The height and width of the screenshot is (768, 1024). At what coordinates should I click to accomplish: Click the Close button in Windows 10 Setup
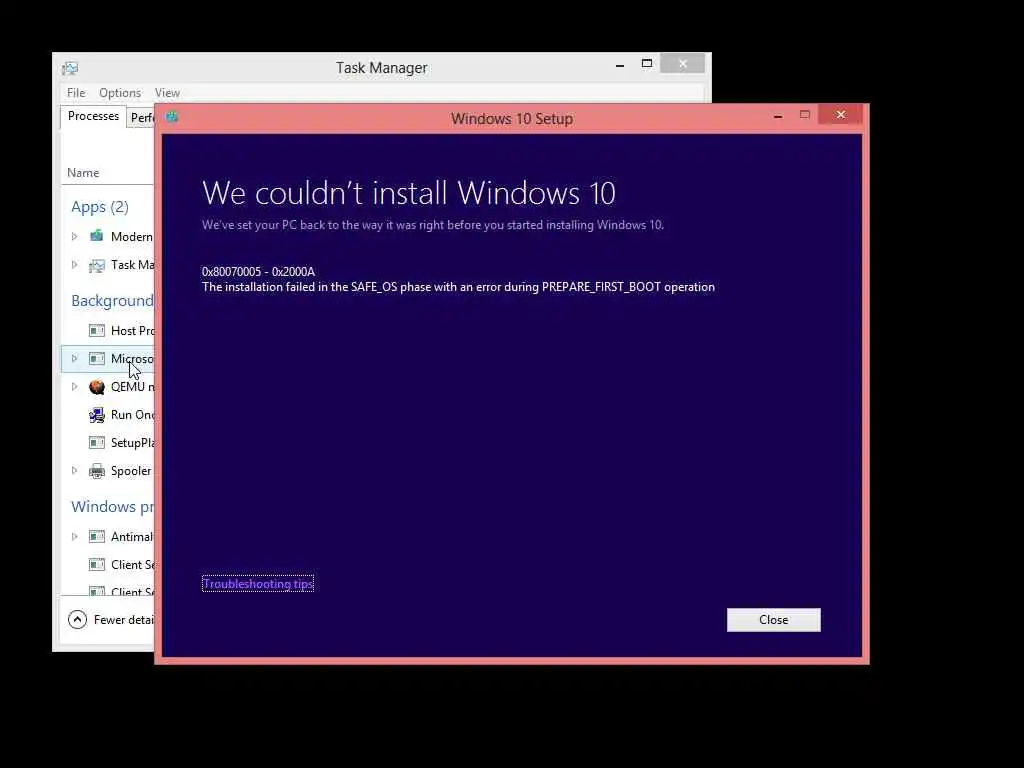[773, 620]
